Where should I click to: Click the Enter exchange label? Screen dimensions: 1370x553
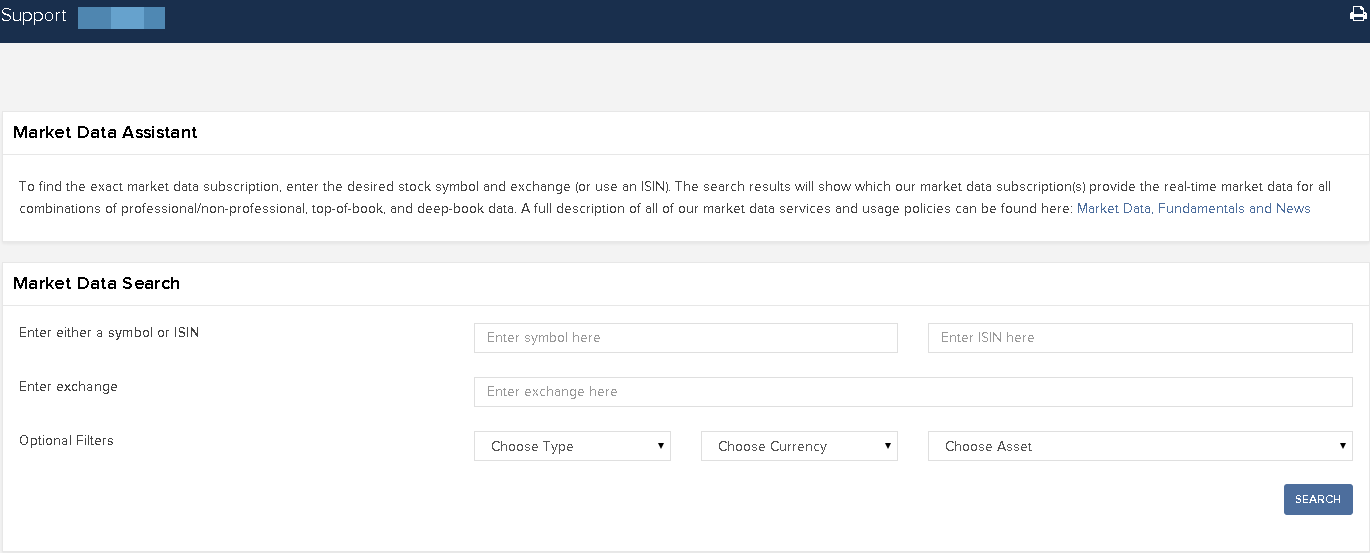(68, 386)
